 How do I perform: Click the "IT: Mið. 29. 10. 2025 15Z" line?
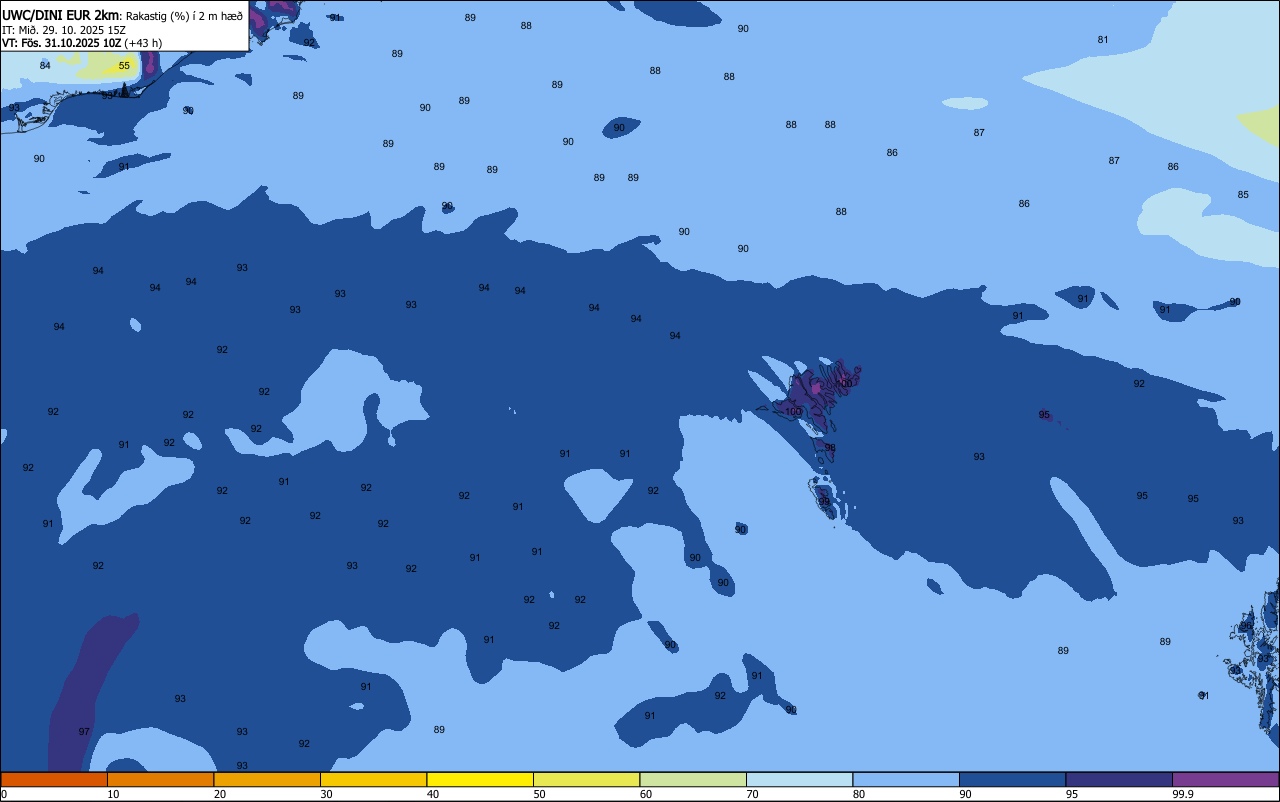click(64, 29)
